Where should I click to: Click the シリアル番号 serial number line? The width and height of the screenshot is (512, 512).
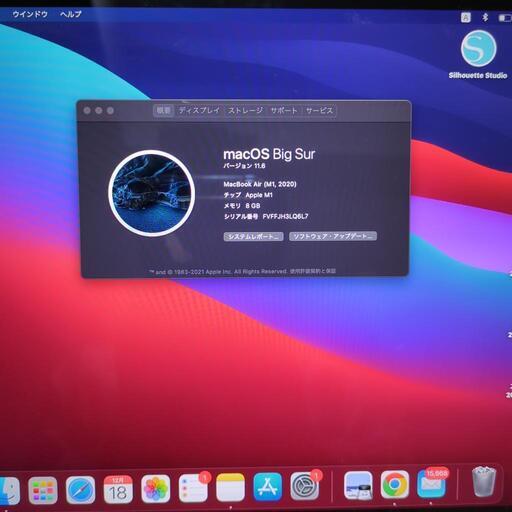tap(266, 217)
